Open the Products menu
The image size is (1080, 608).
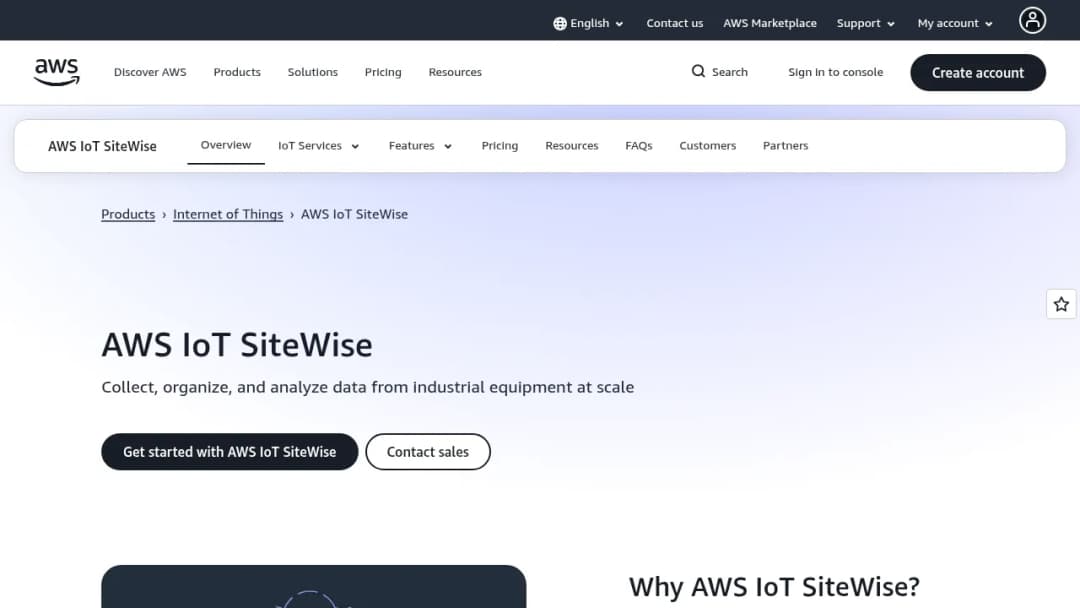pos(237,72)
